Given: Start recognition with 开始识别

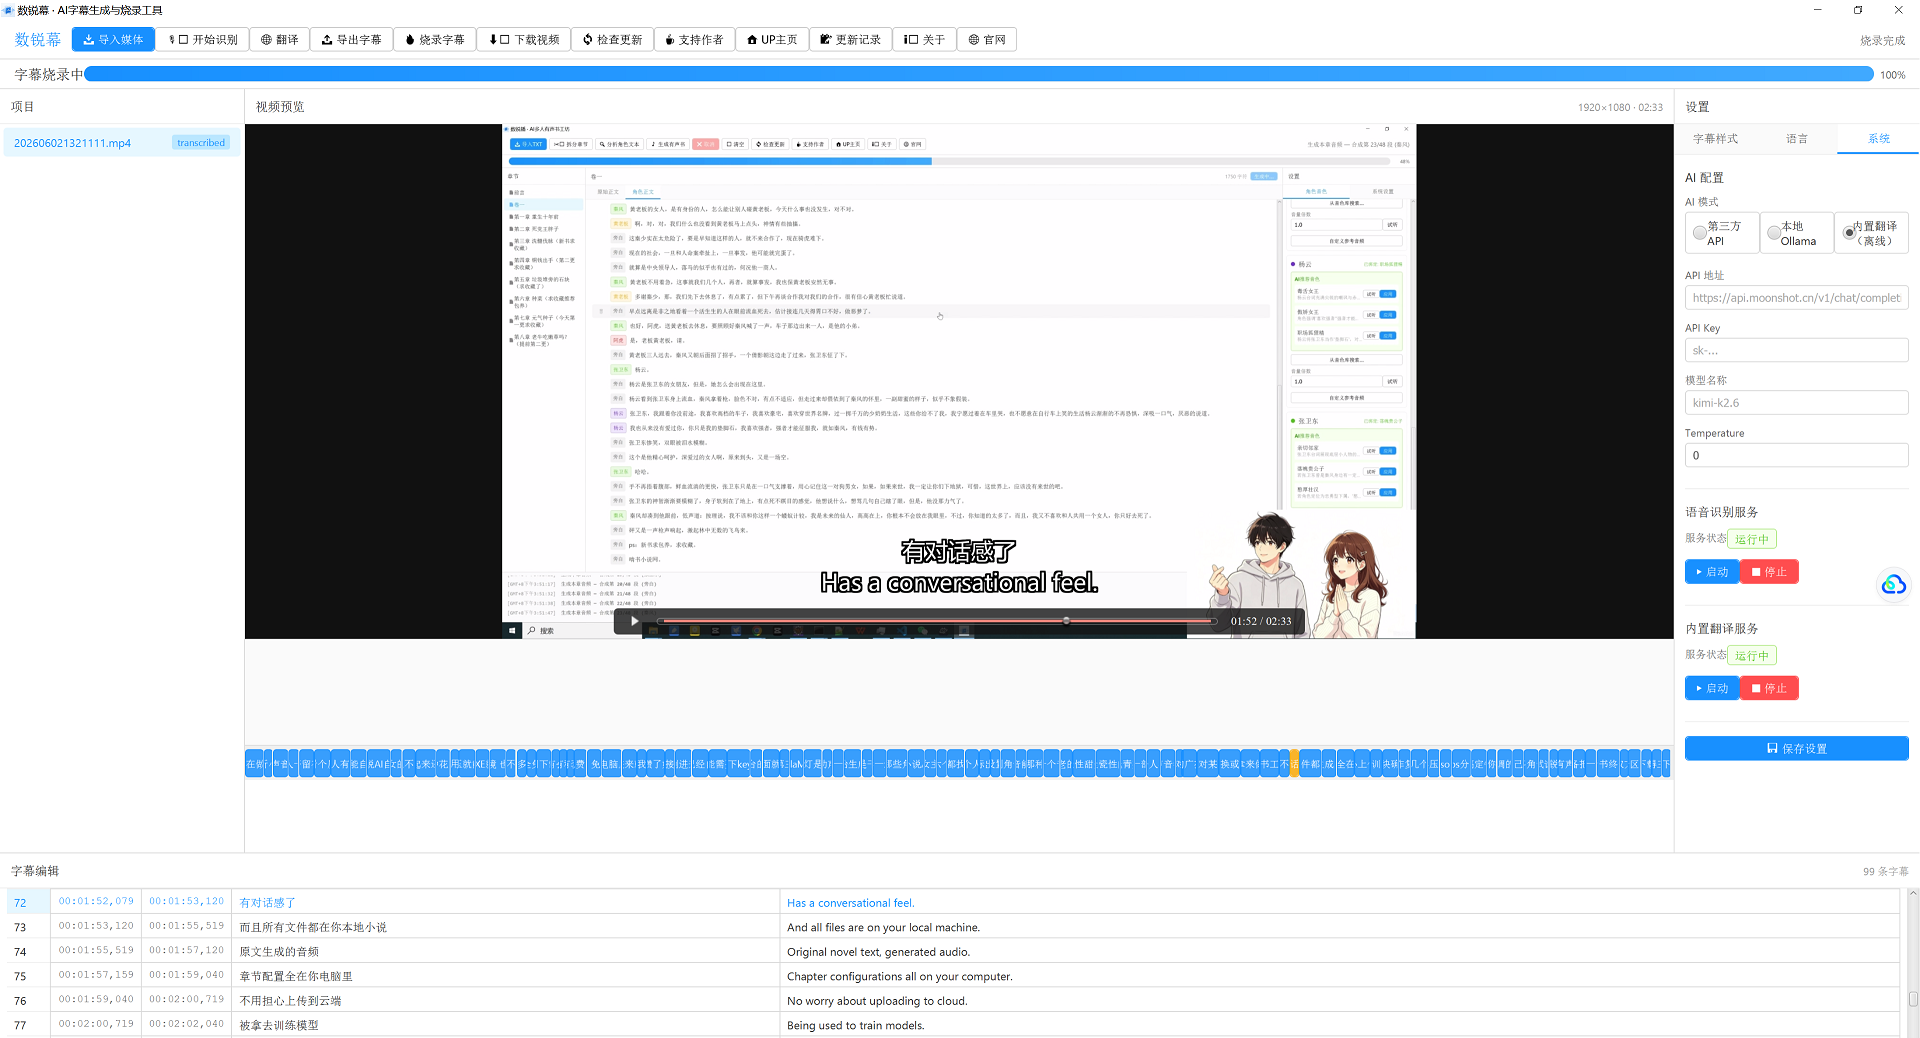Looking at the screenshot, I should [x=204, y=40].
